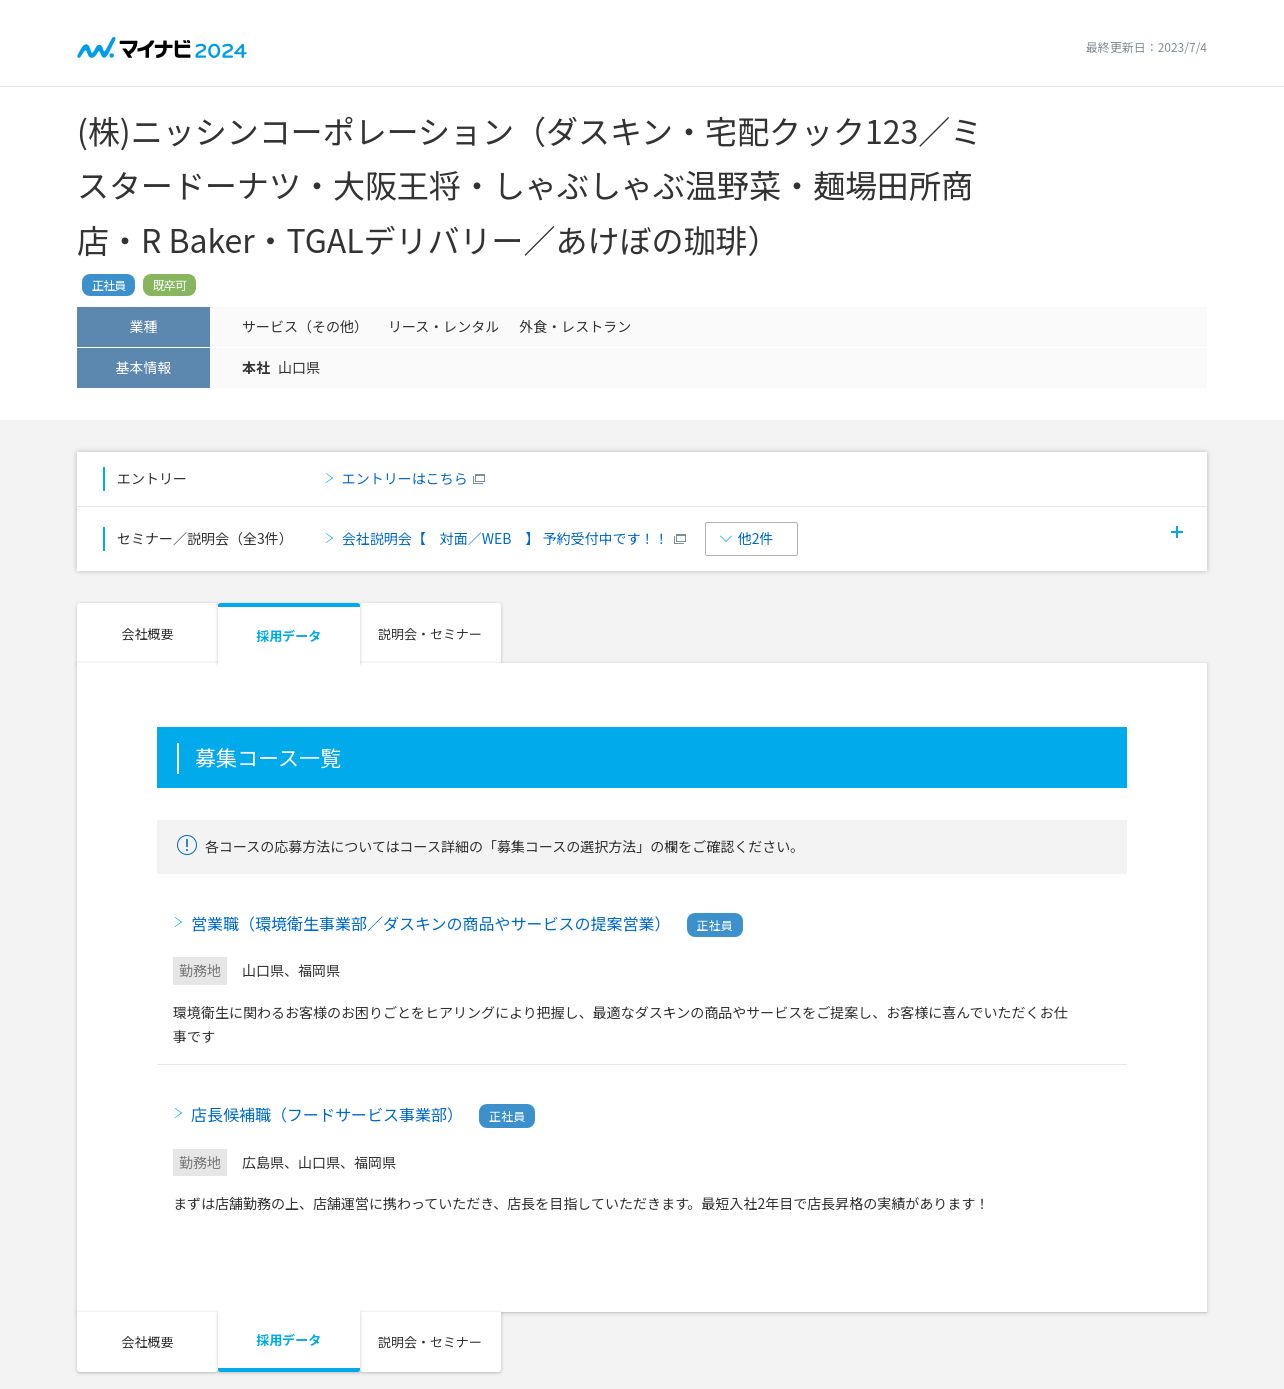Click the 業種 header cell

click(143, 327)
